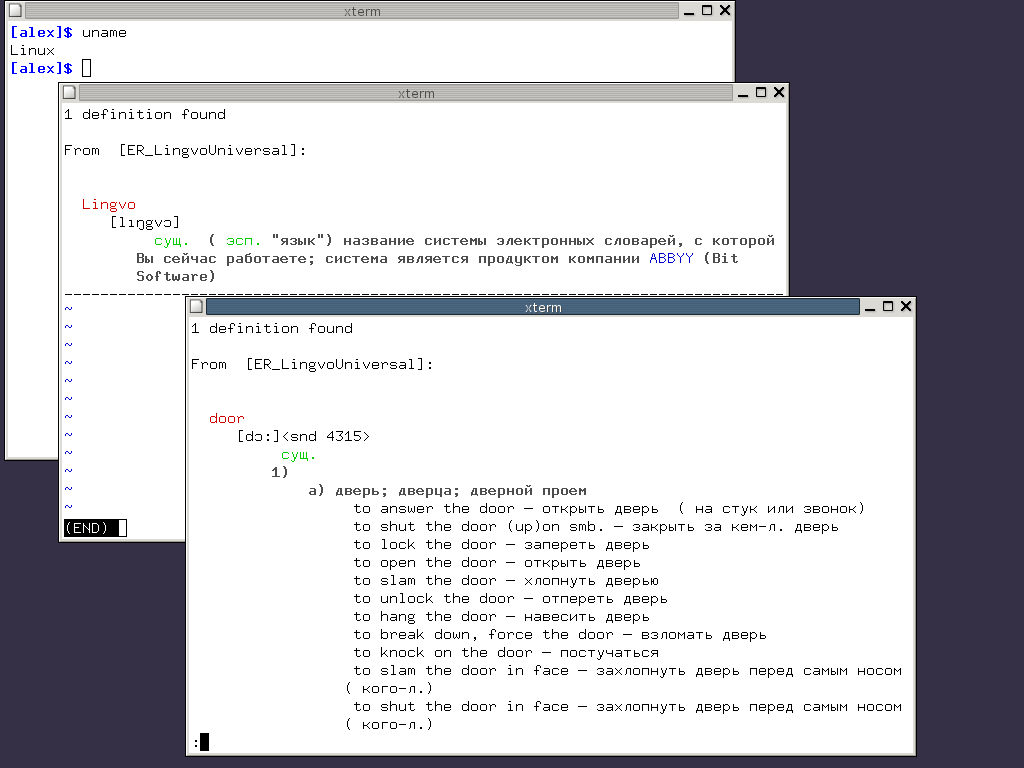This screenshot has height=768, width=1024.
Task: Click the phrase 'to shut the door in face'
Action: (x=461, y=707)
